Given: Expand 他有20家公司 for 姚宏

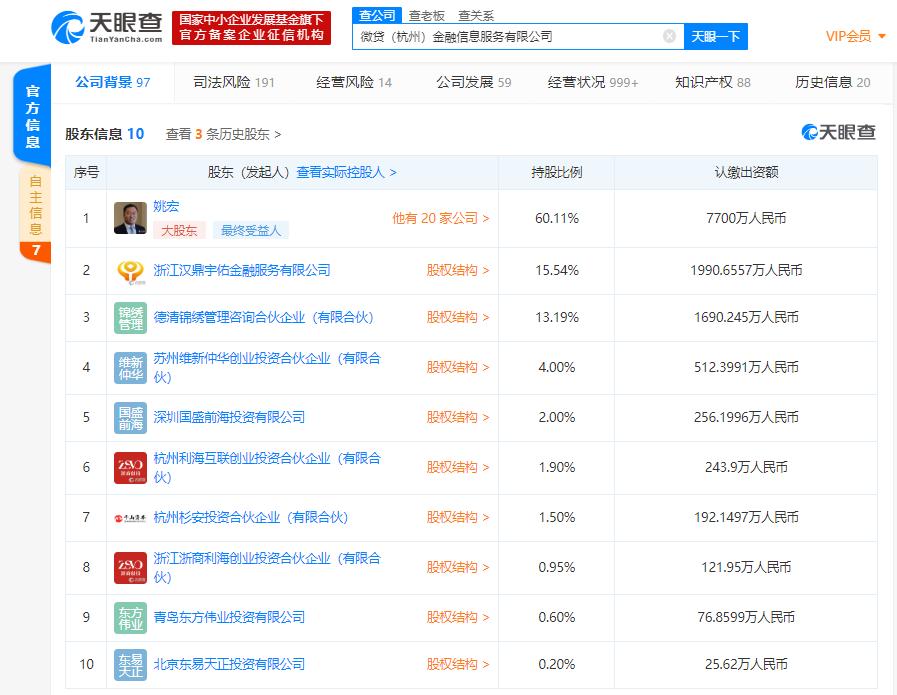Looking at the screenshot, I should [x=440, y=218].
